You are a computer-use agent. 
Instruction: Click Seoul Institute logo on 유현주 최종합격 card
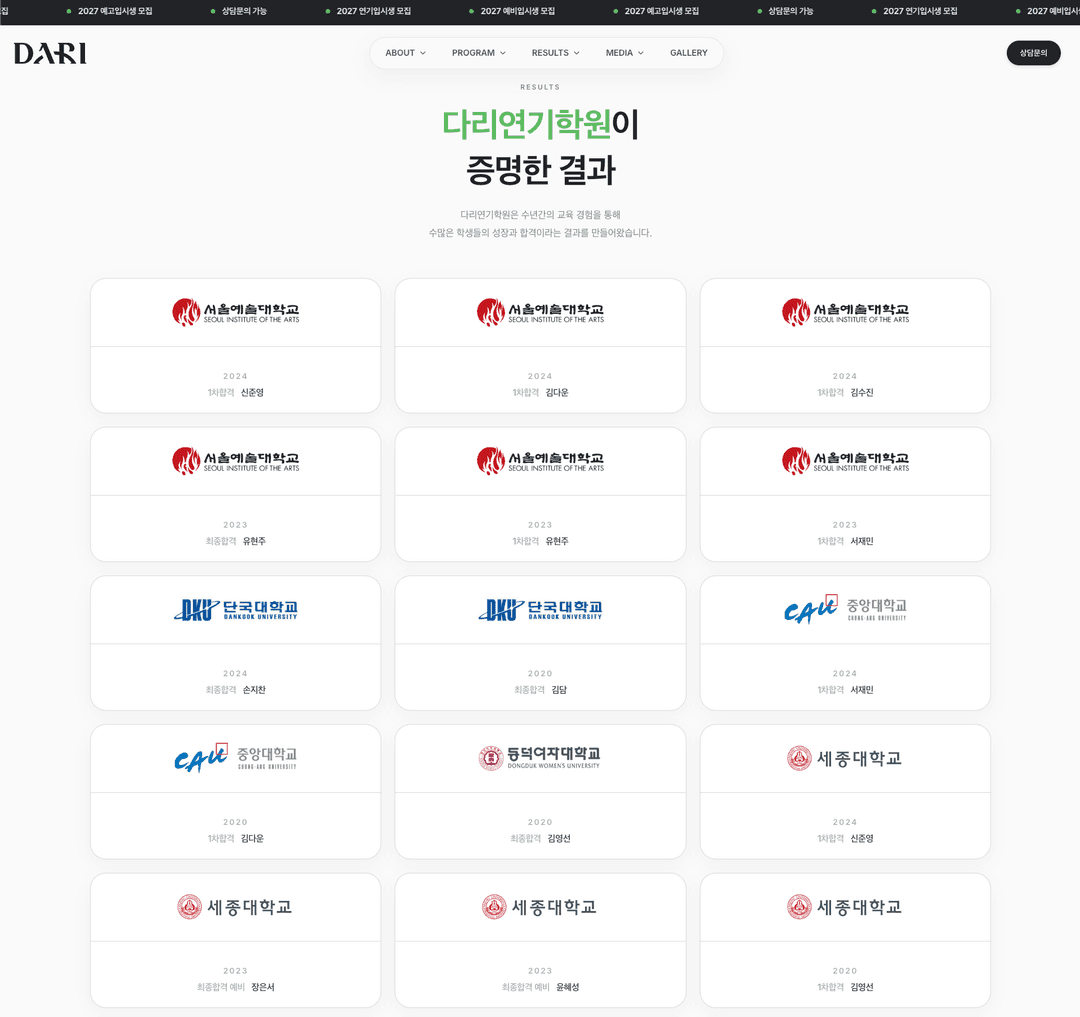coord(235,460)
